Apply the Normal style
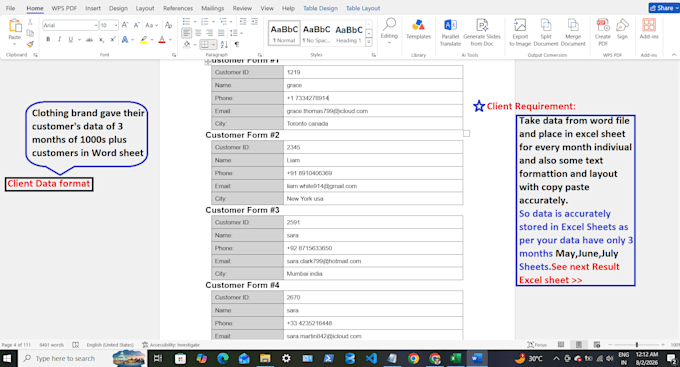This screenshot has width=680, height=367. click(284, 33)
